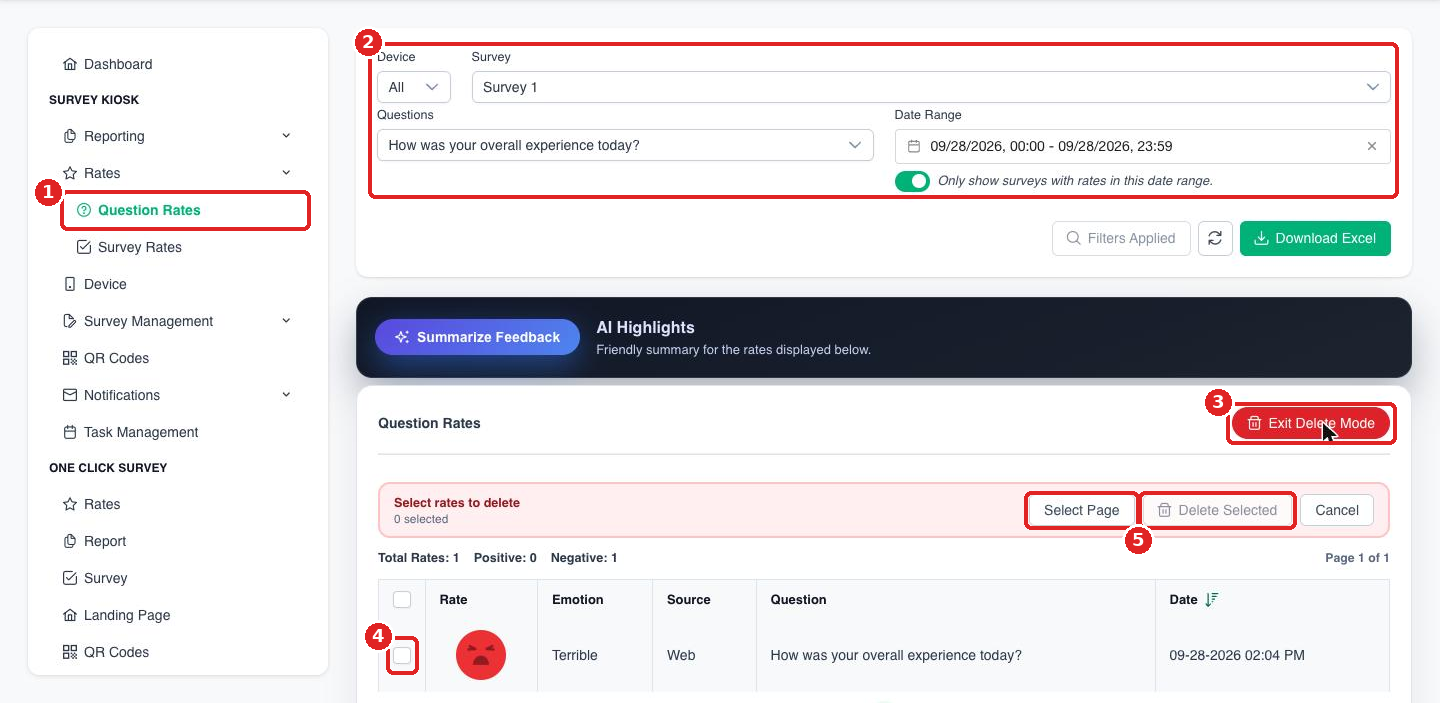This screenshot has height=703, width=1440.
Task: Open the Questions dropdown
Action: (x=625, y=145)
